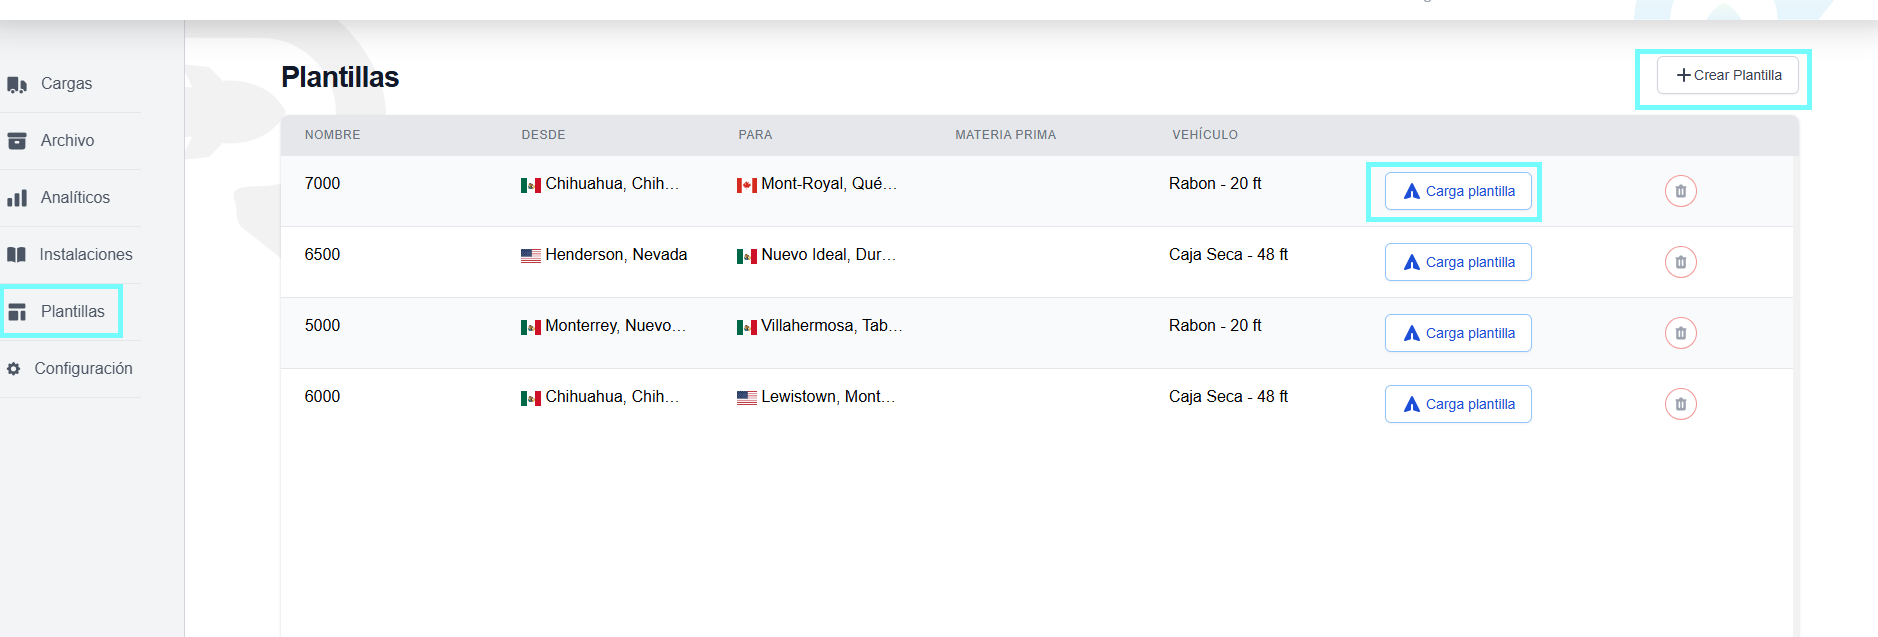1878x637 pixels.
Task: Delete template 6000 with trash icon
Action: (x=1680, y=404)
